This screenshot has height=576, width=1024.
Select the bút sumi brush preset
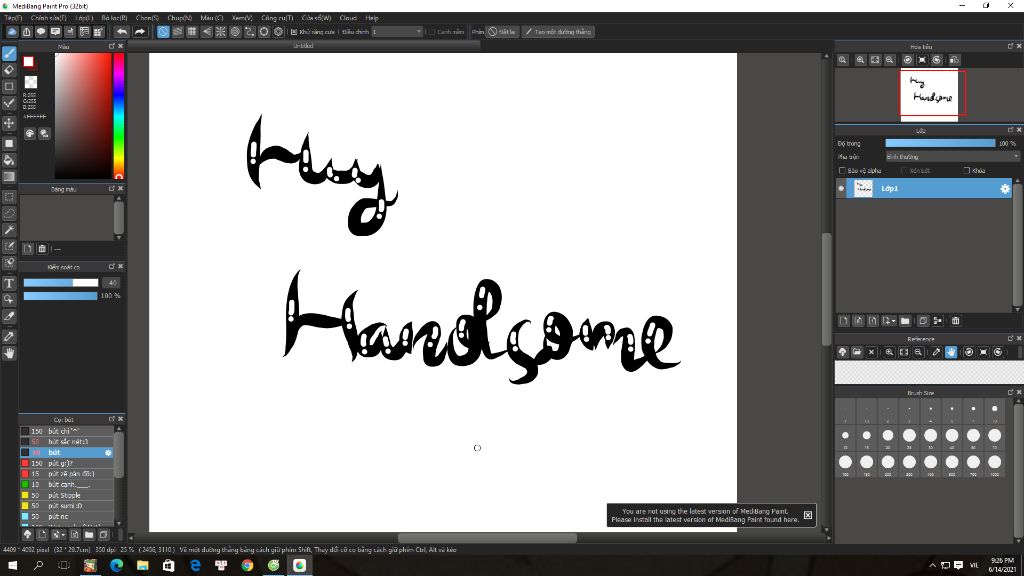67,506
